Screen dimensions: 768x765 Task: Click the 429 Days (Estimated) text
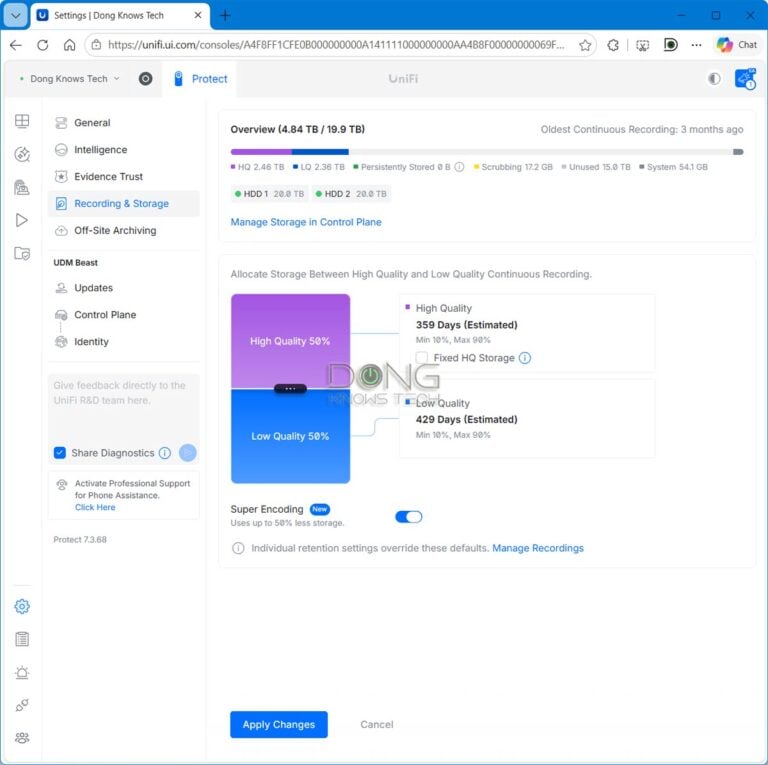coord(466,419)
